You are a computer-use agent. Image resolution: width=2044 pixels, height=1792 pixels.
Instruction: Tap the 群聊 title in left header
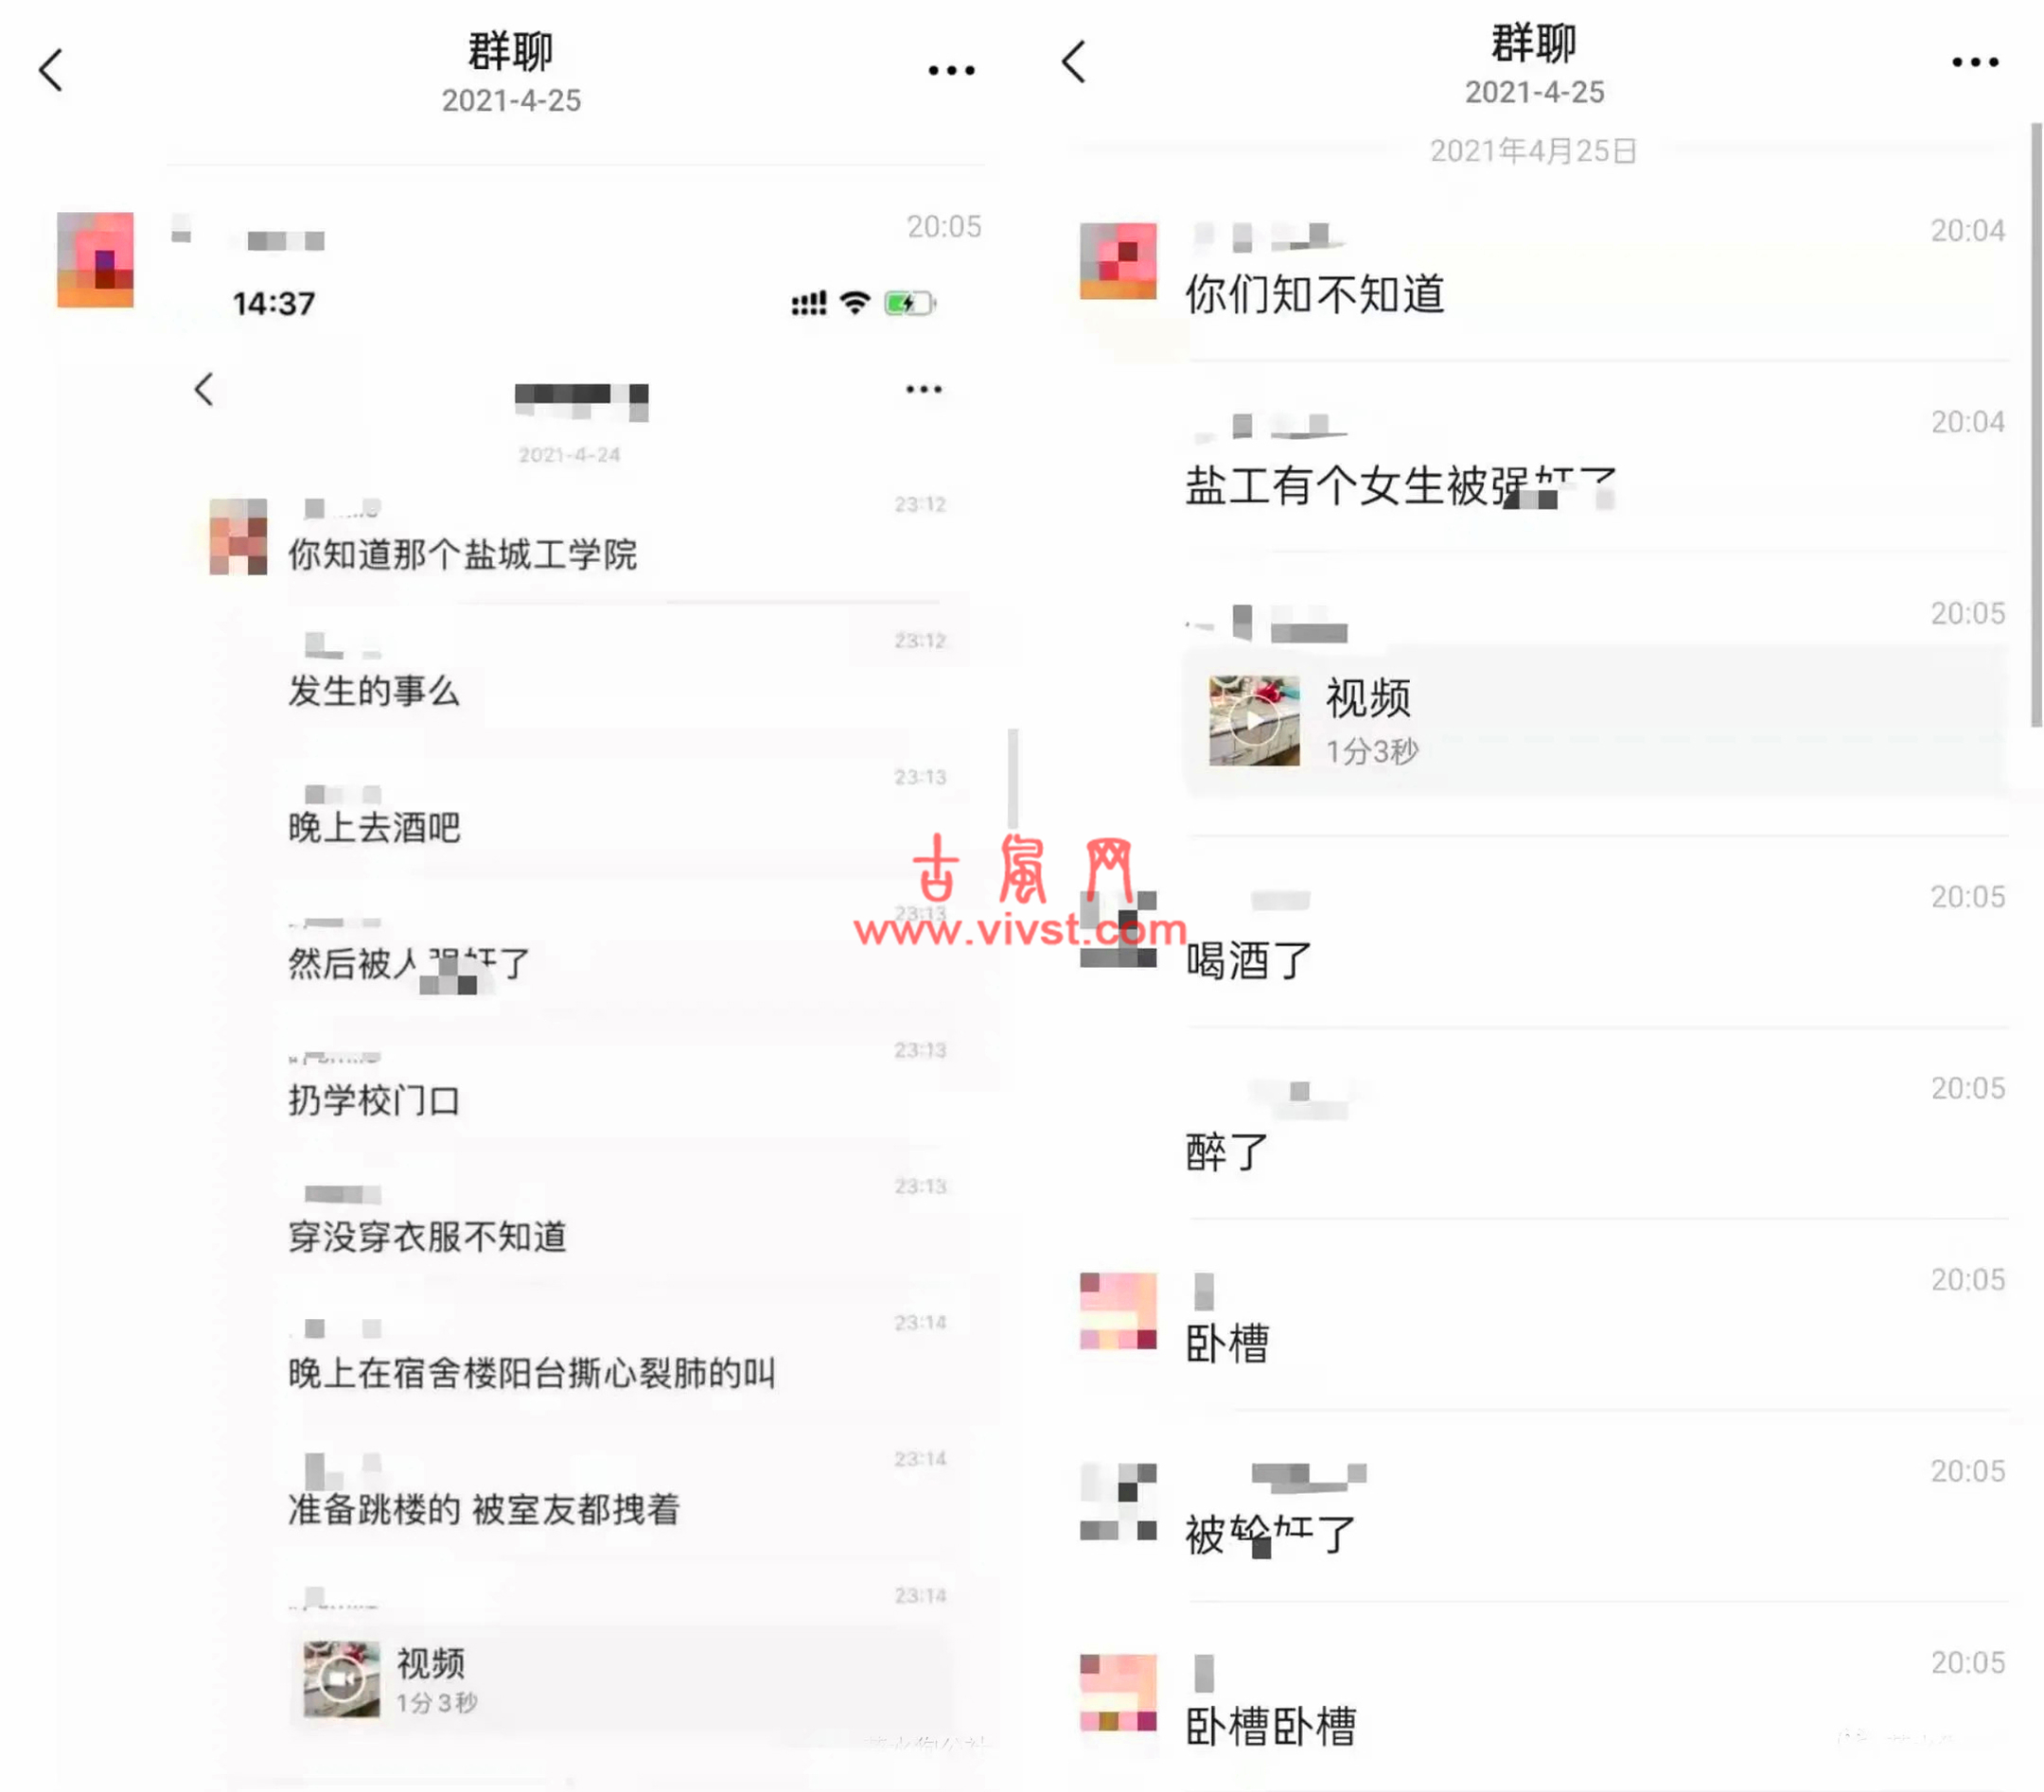pyautogui.click(x=511, y=52)
